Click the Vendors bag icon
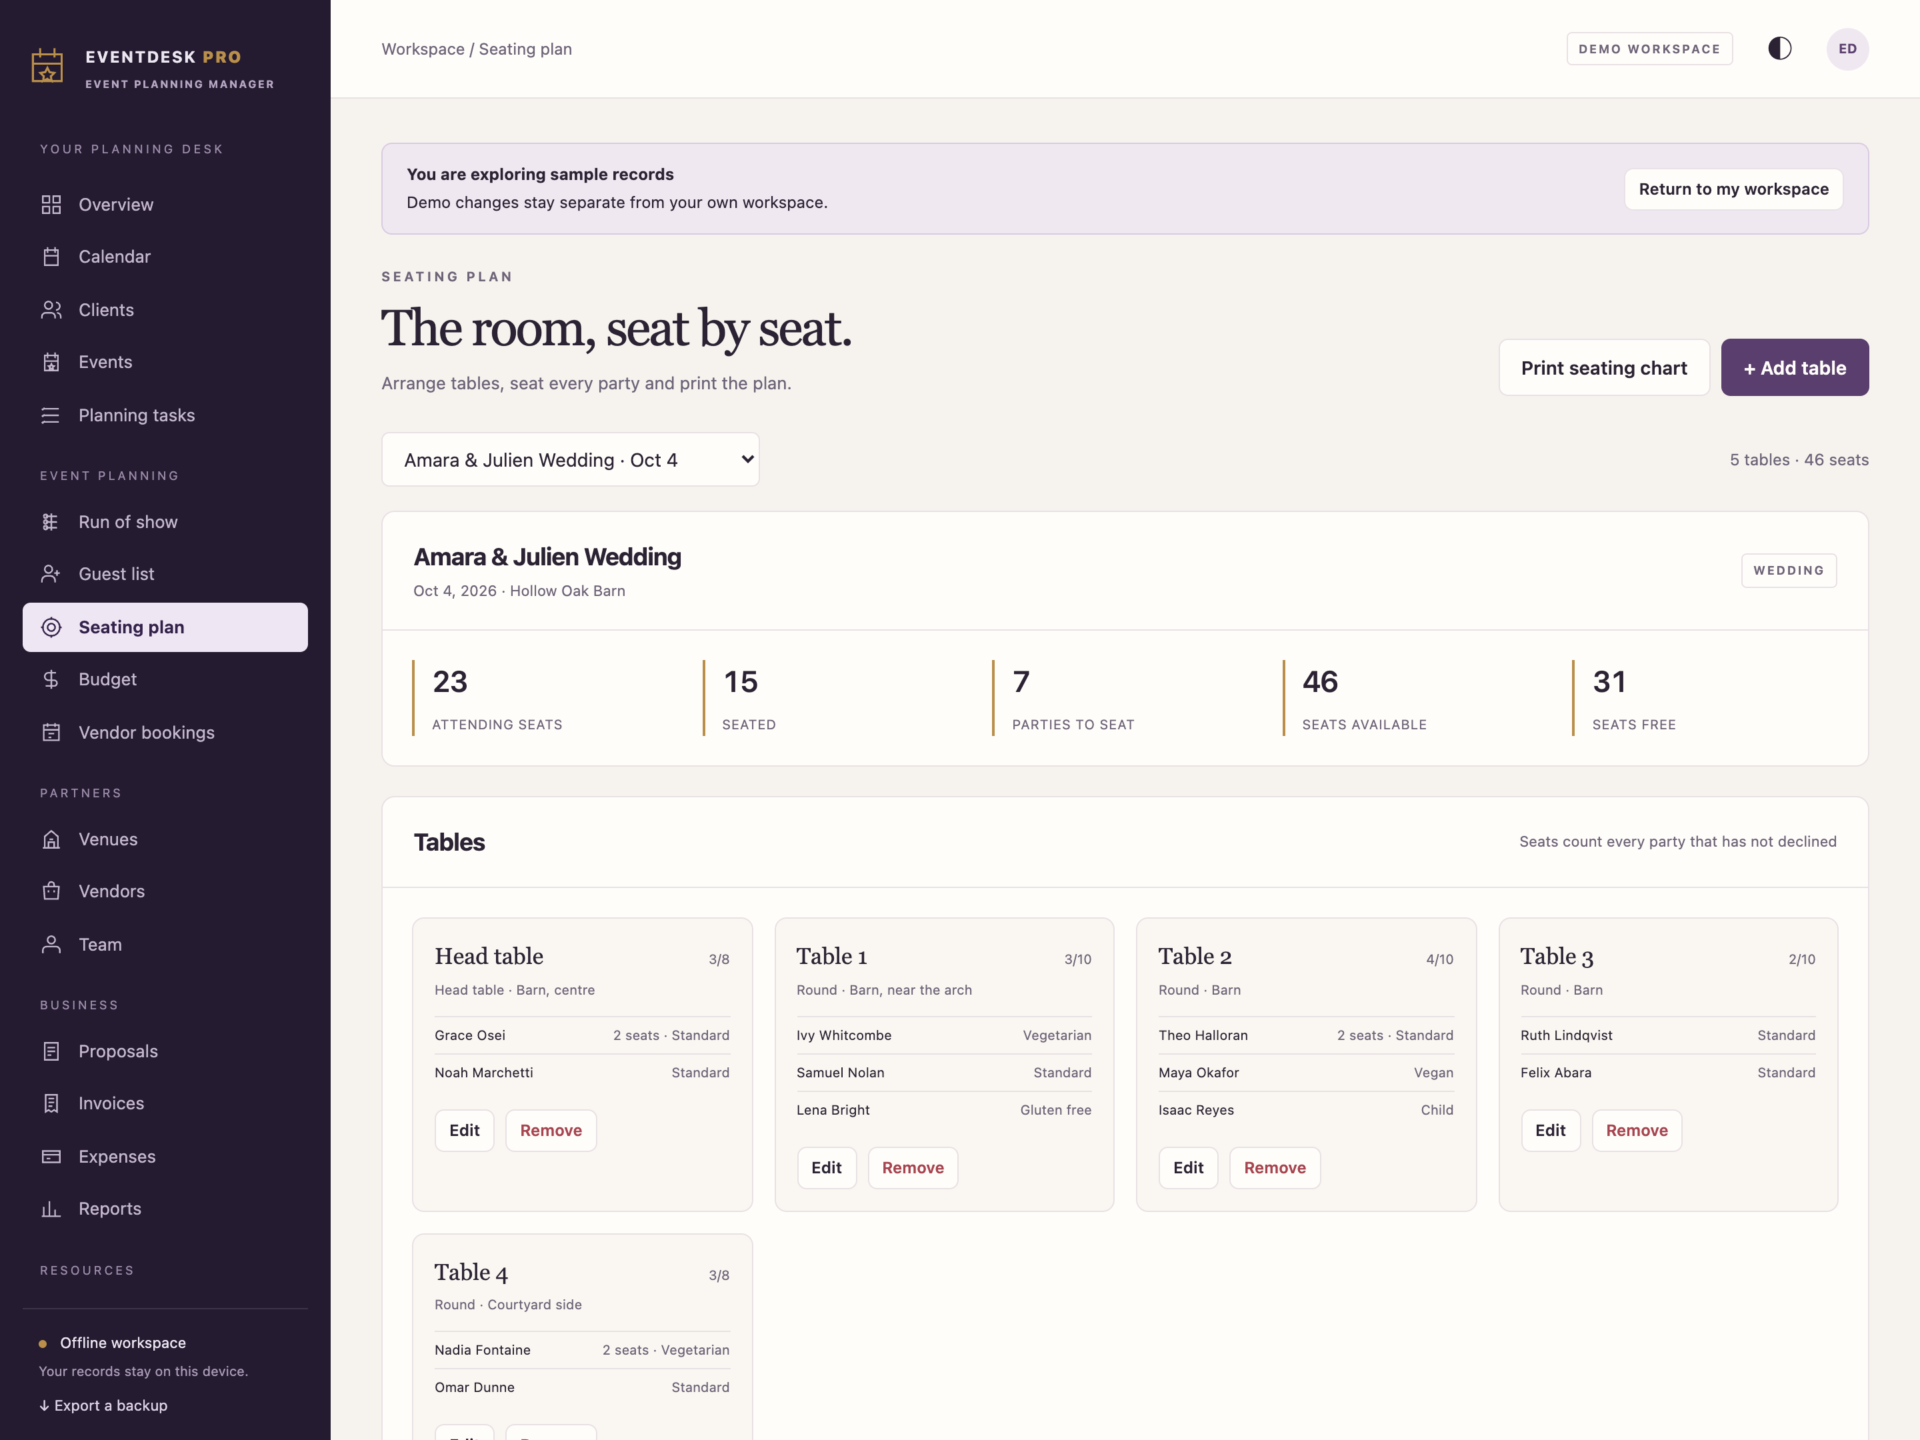This screenshot has height=1440, width=1920. (x=51, y=891)
